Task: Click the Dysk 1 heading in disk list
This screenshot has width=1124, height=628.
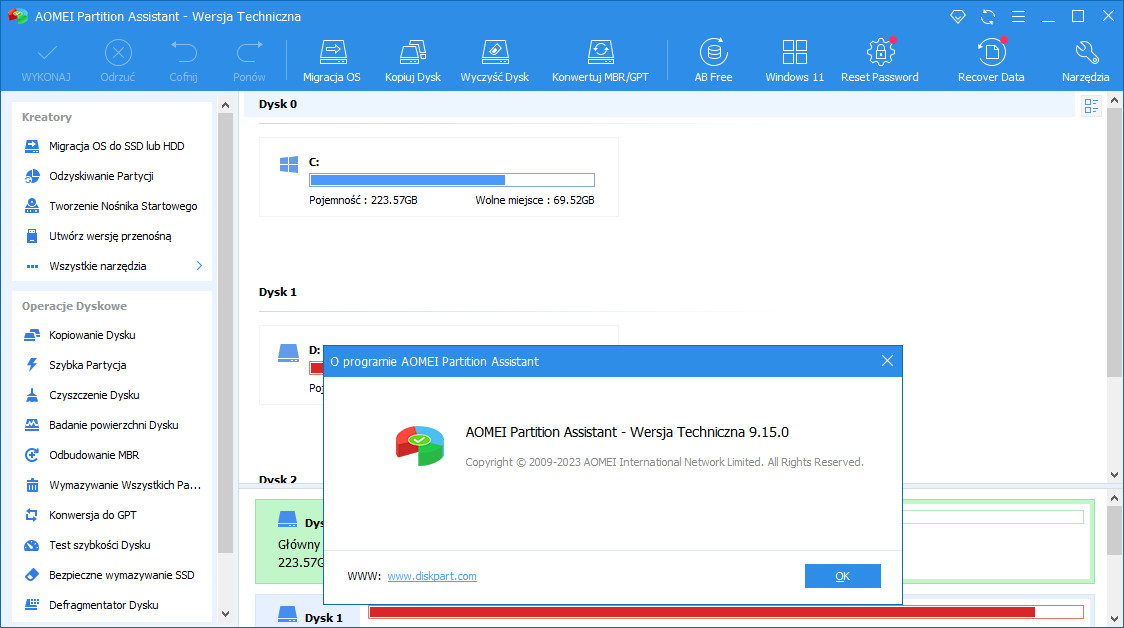Action: [278, 292]
